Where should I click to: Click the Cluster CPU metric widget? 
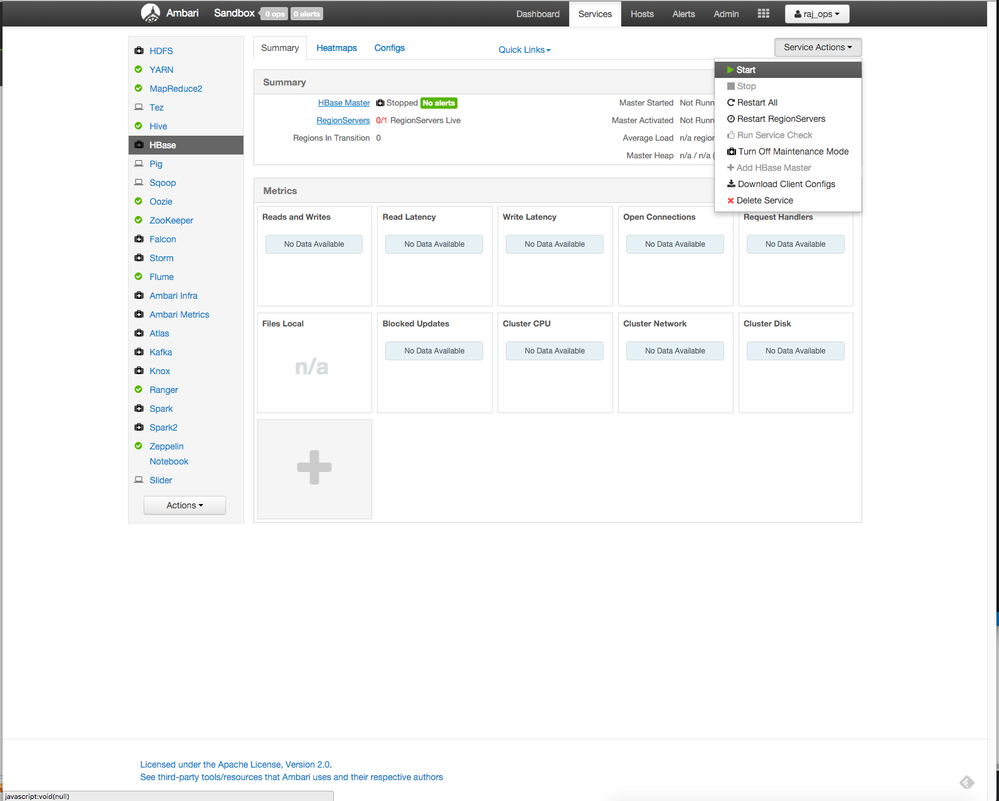(555, 363)
